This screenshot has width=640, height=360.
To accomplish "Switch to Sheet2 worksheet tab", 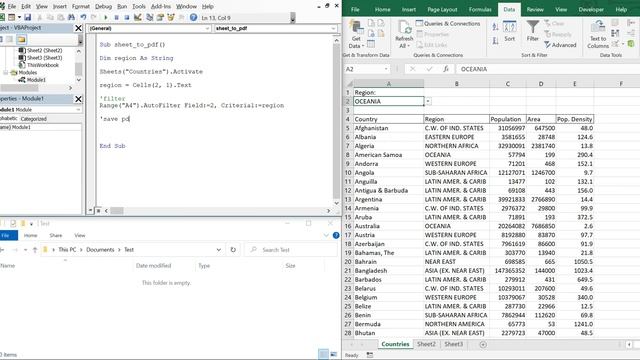I will pos(426,344).
